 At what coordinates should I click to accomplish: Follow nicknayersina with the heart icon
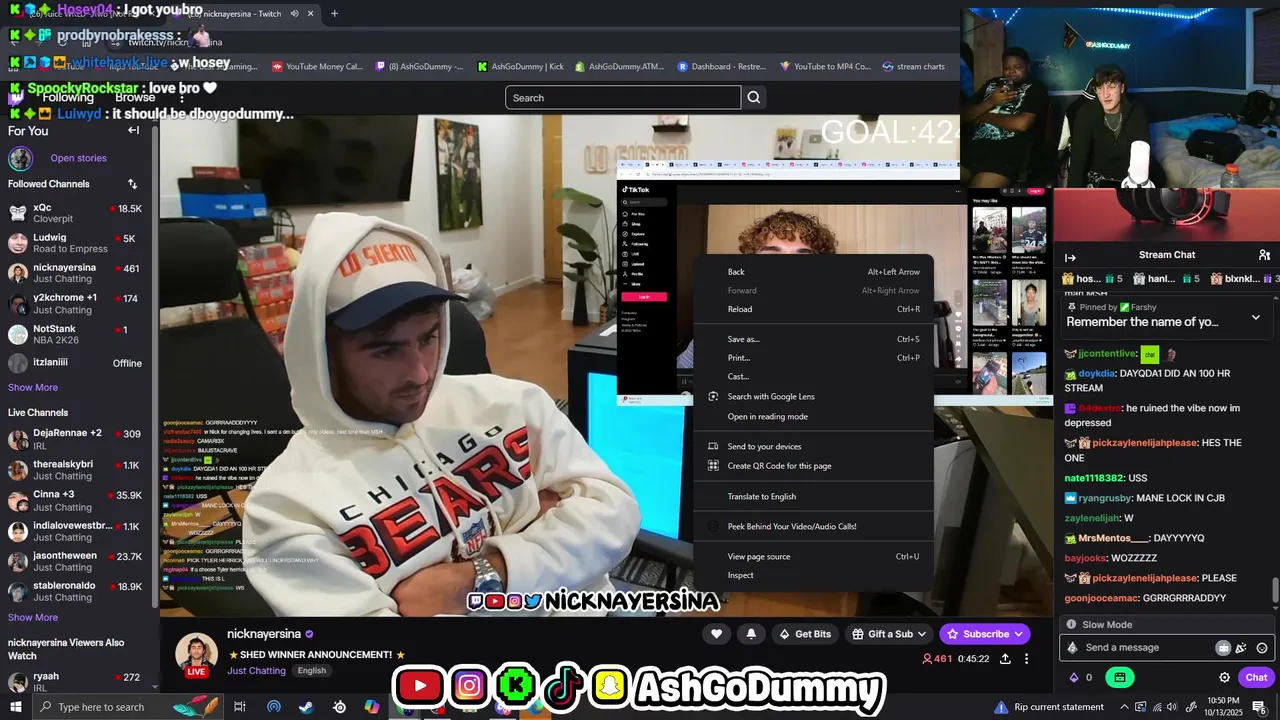[x=716, y=634]
